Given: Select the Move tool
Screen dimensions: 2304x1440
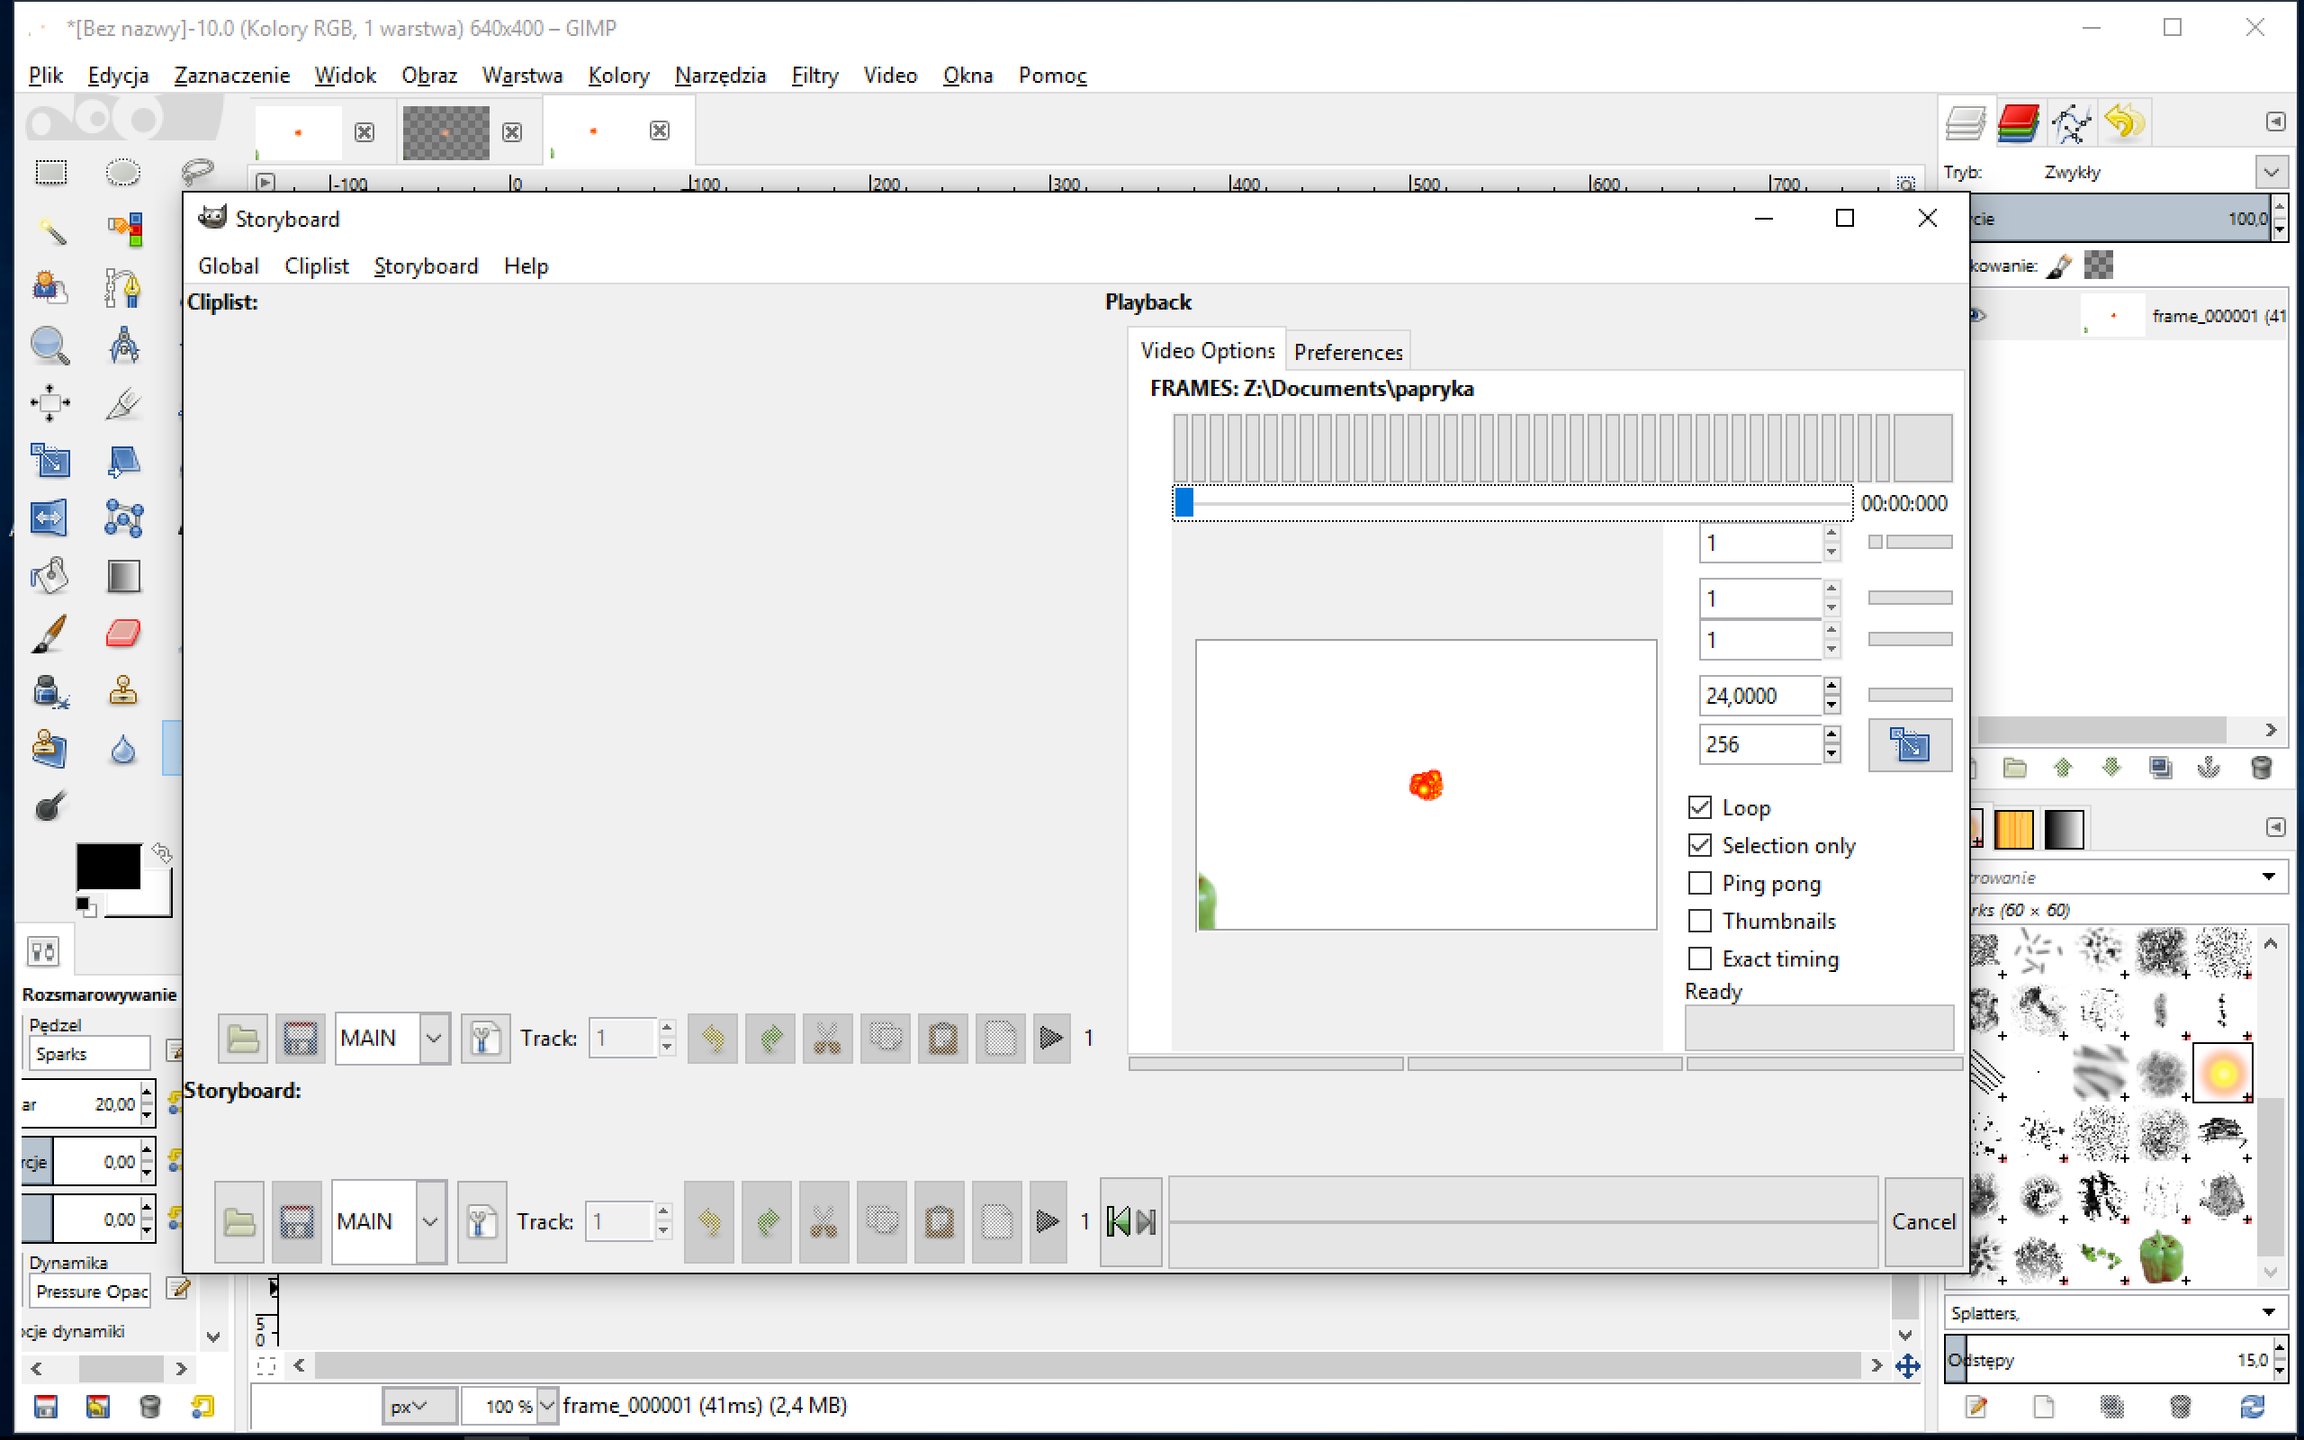Looking at the screenshot, I should 49,403.
